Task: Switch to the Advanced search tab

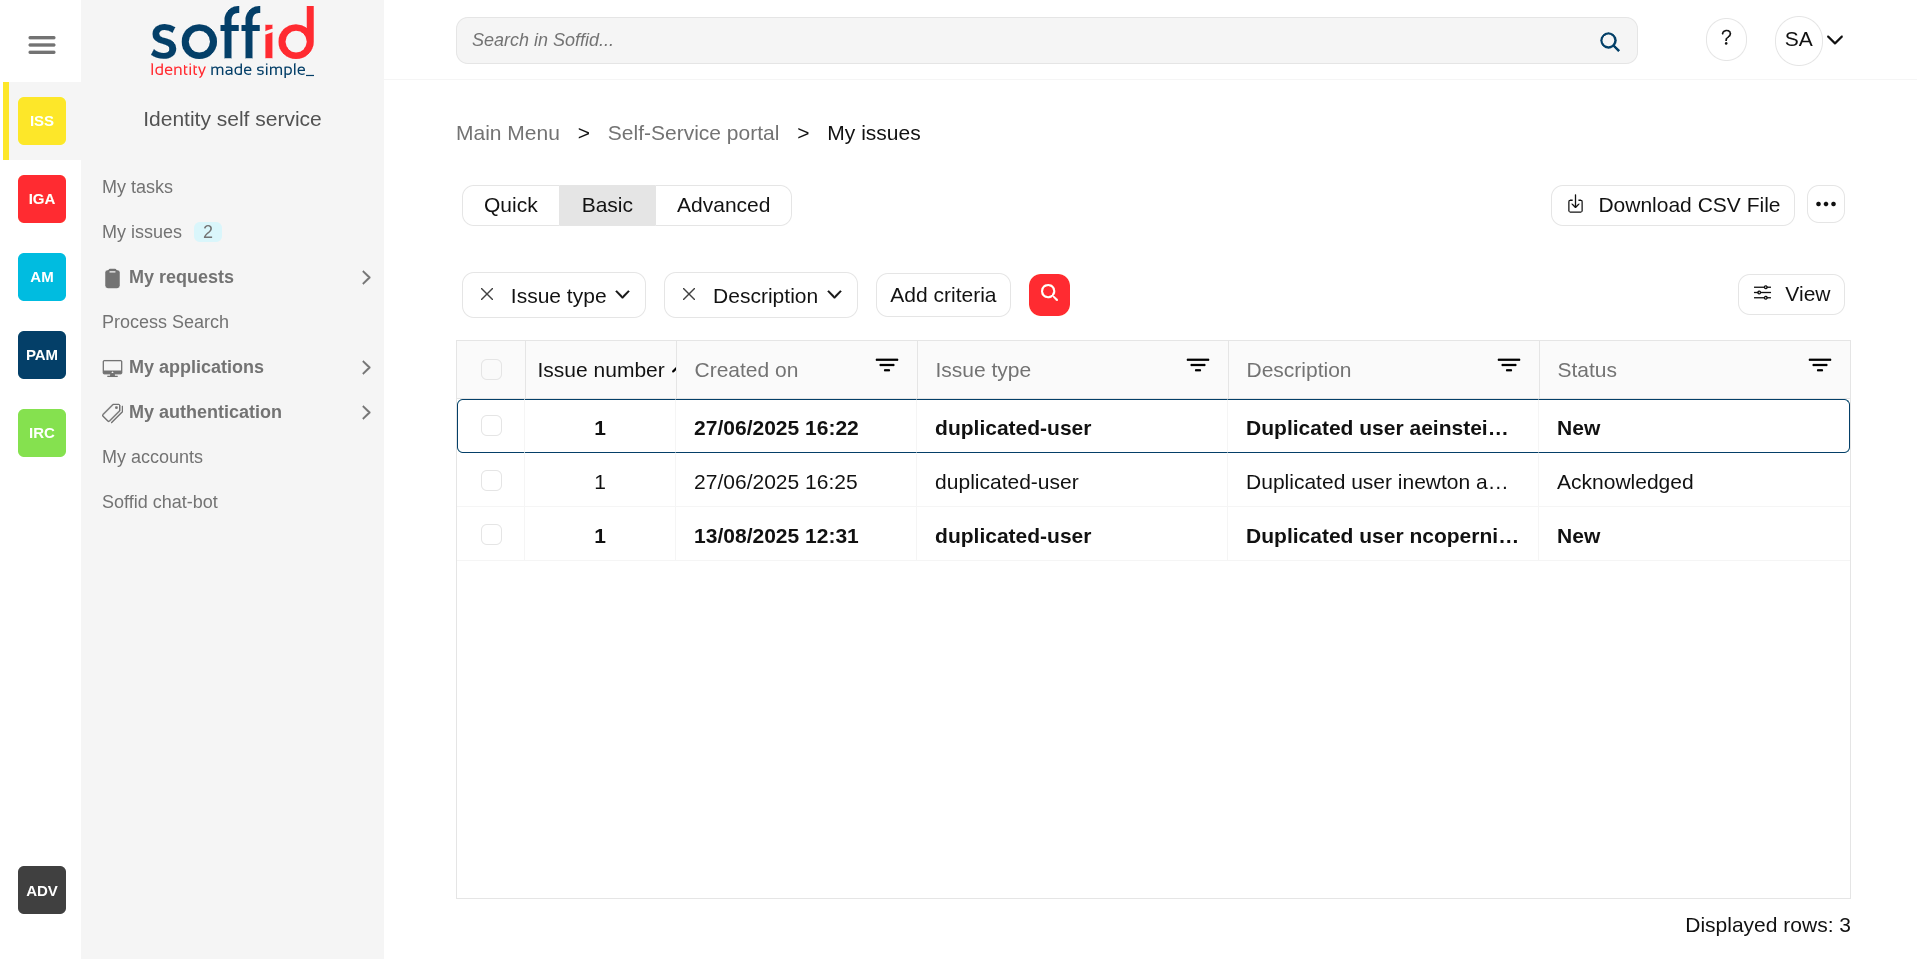Action: tap(723, 205)
